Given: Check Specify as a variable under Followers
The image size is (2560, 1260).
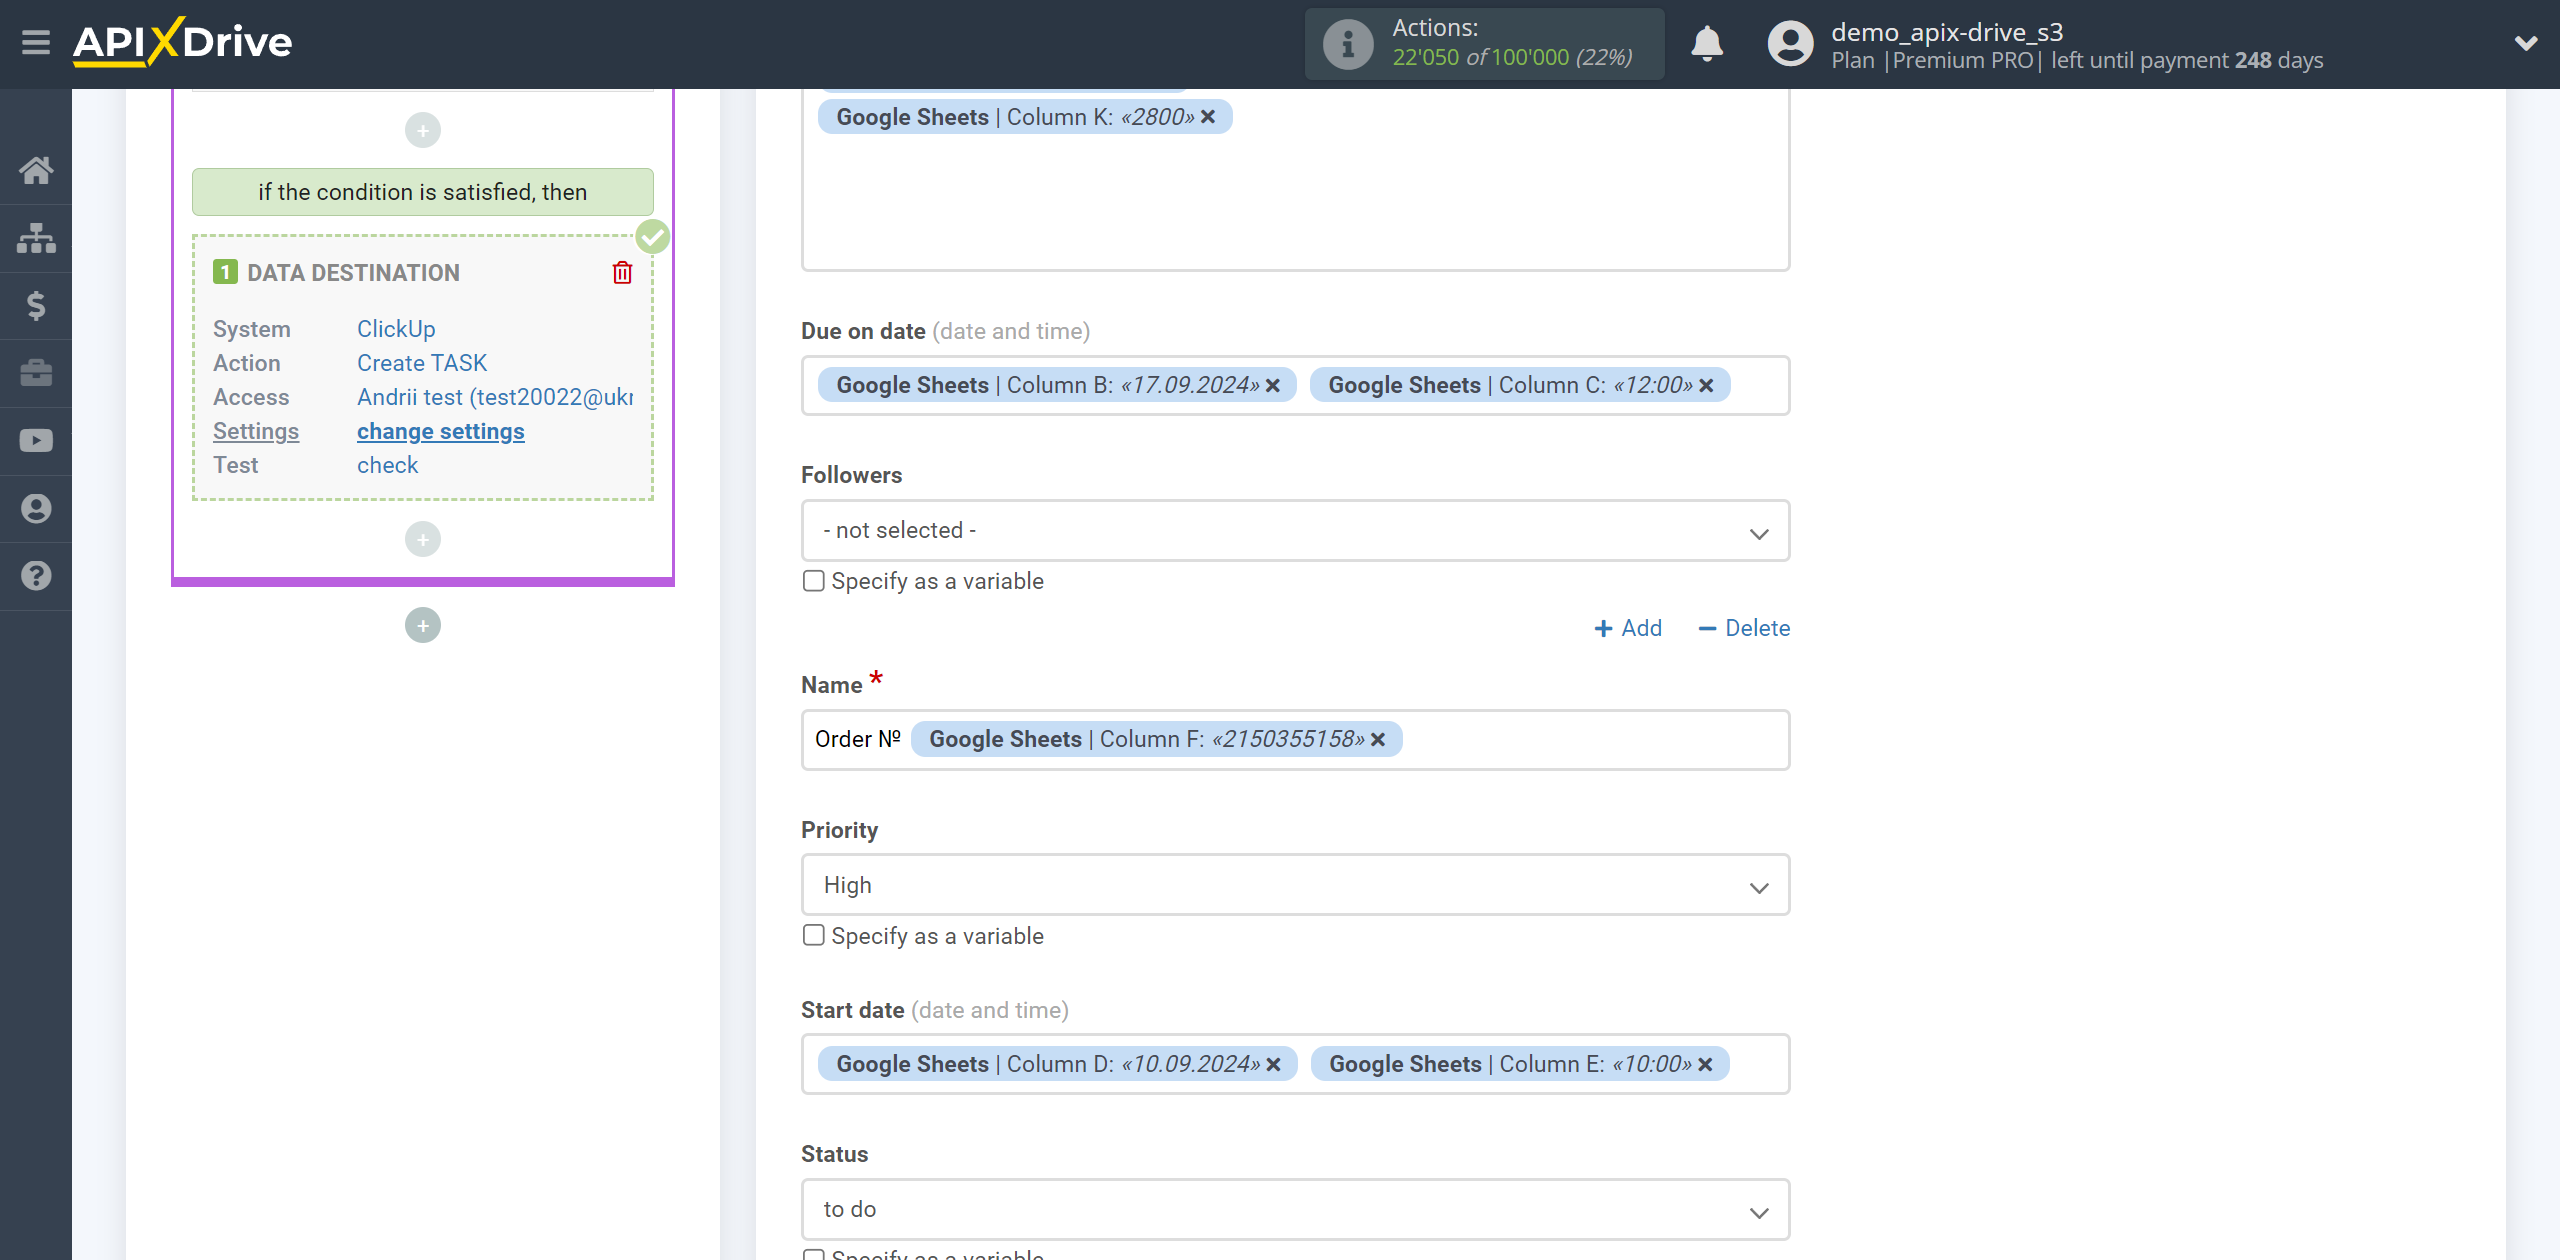Looking at the screenshot, I should 814,581.
